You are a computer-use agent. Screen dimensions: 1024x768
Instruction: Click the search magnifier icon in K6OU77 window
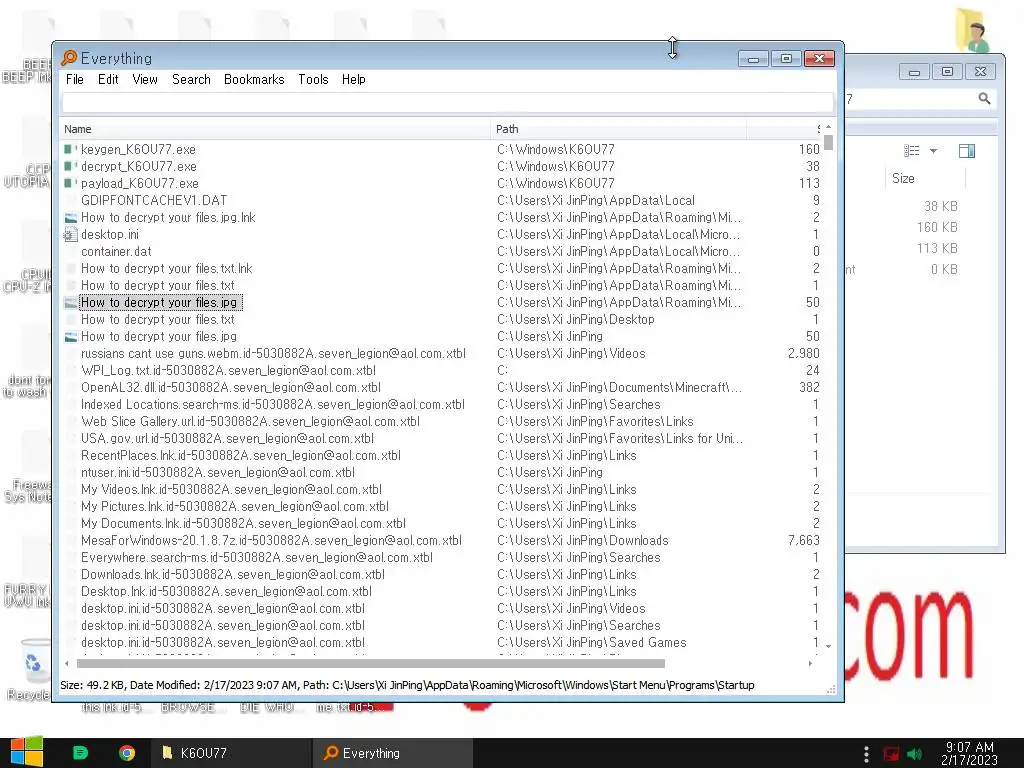click(x=984, y=99)
